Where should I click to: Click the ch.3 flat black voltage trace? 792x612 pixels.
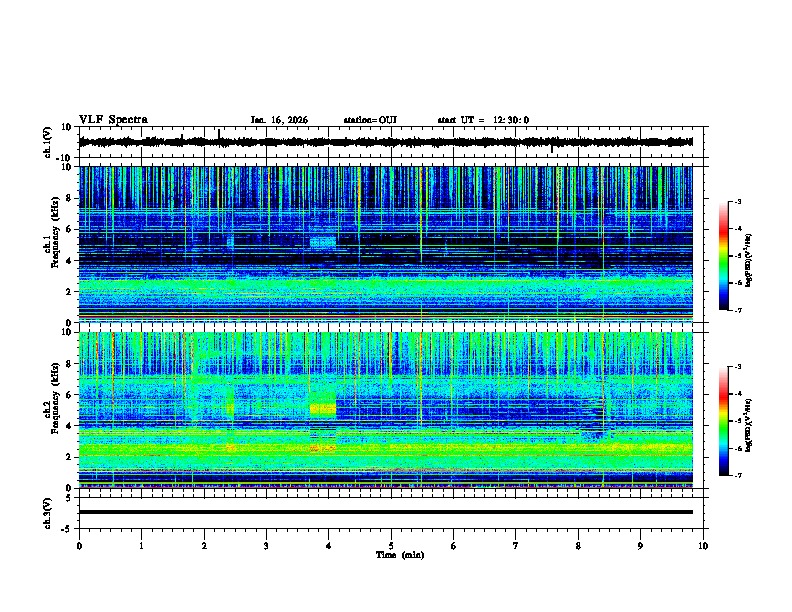pos(385,512)
